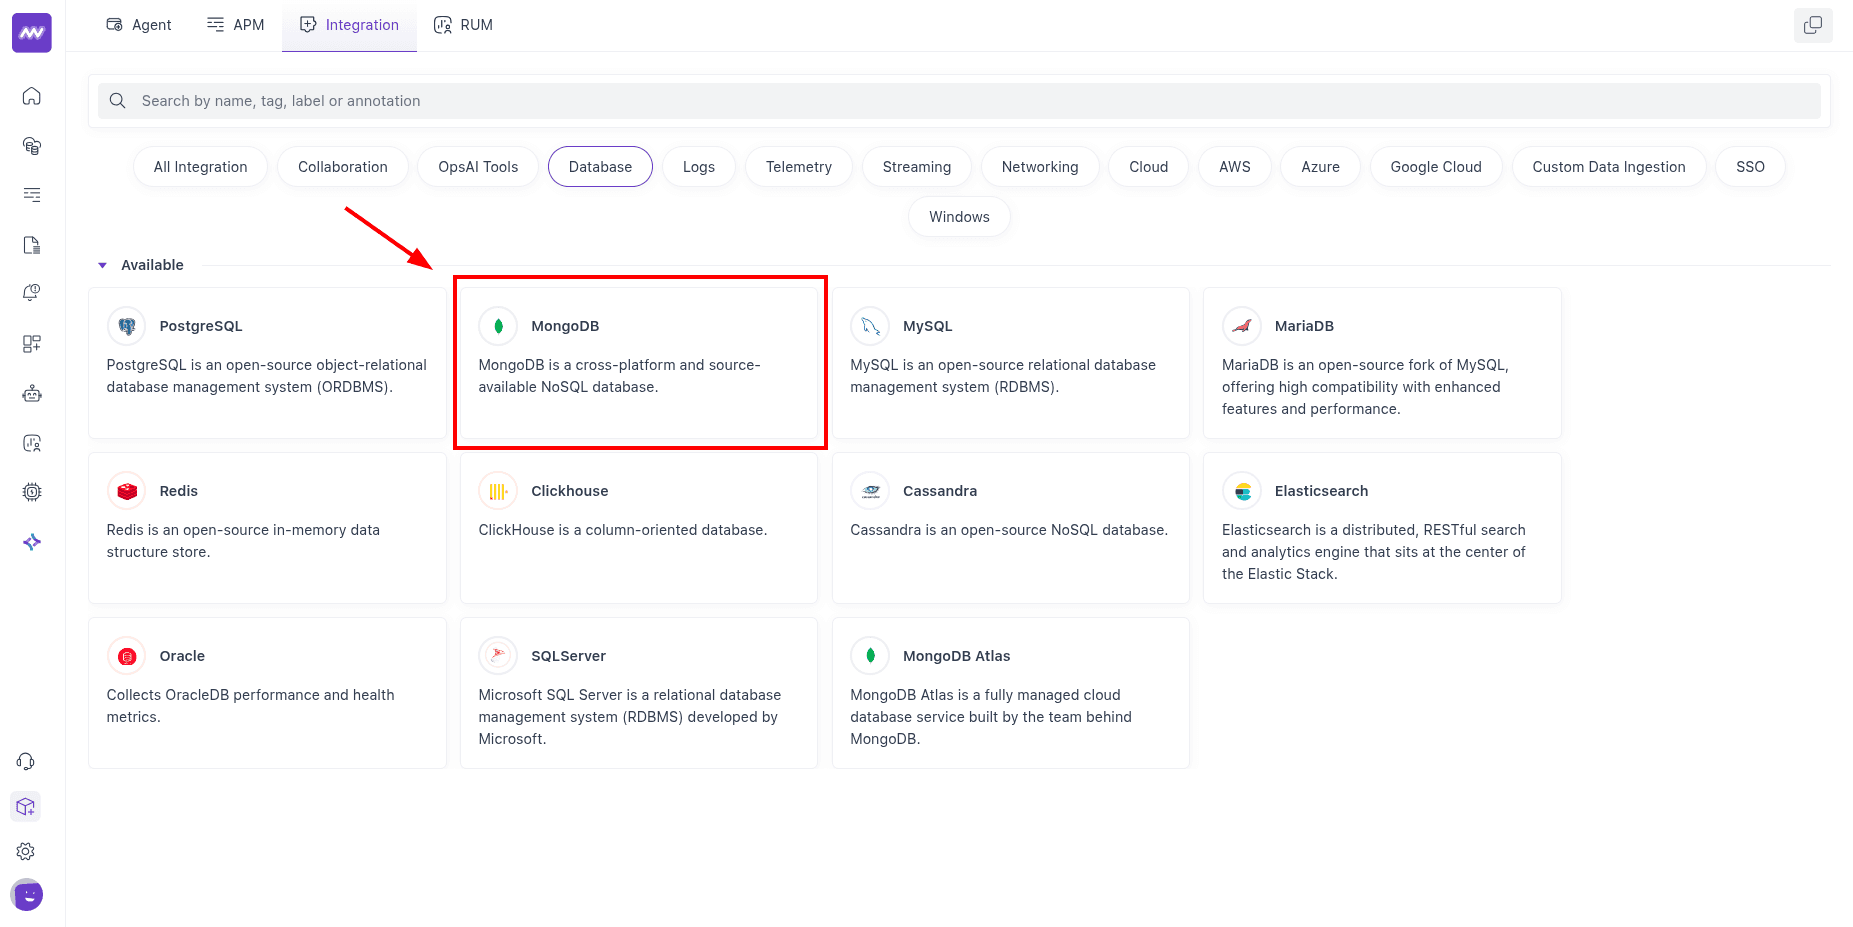Switch to the RUM tab

pyautogui.click(x=463, y=24)
